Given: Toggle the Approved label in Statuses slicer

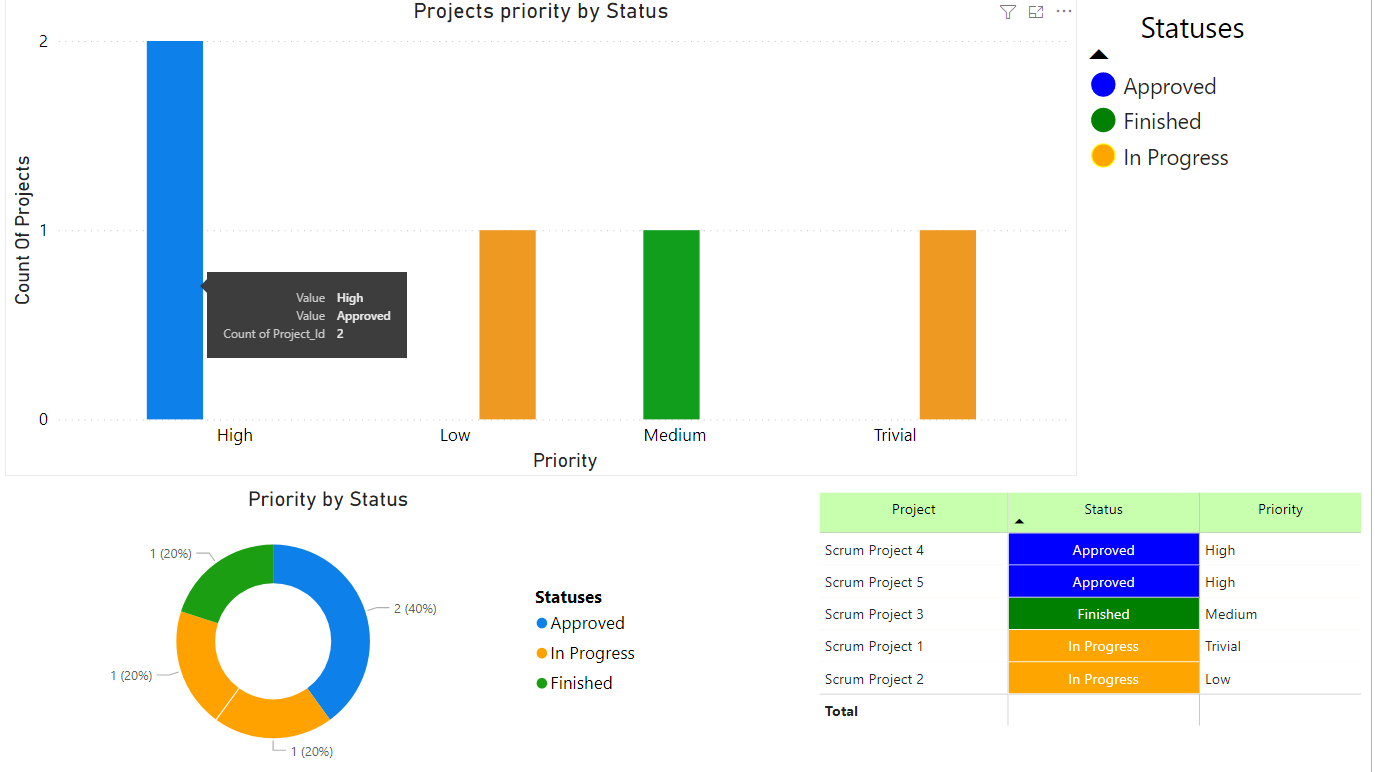Looking at the screenshot, I should pyautogui.click(x=1170, y=85).
